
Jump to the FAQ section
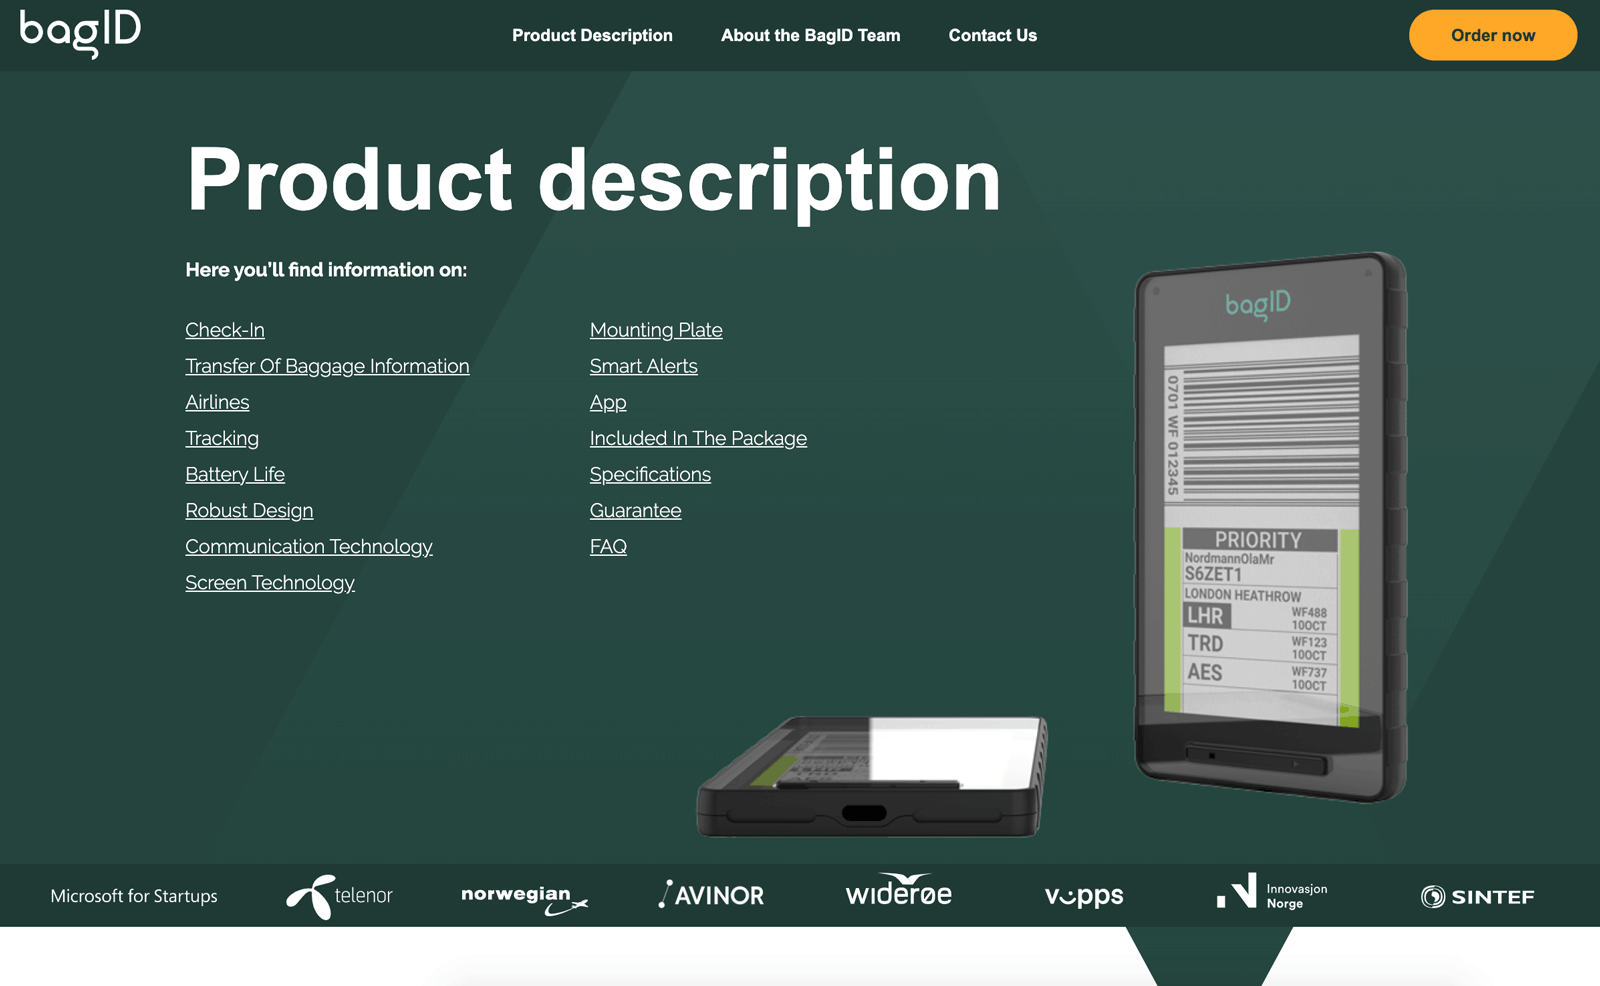pyautogui.click(x=608, y=546)
